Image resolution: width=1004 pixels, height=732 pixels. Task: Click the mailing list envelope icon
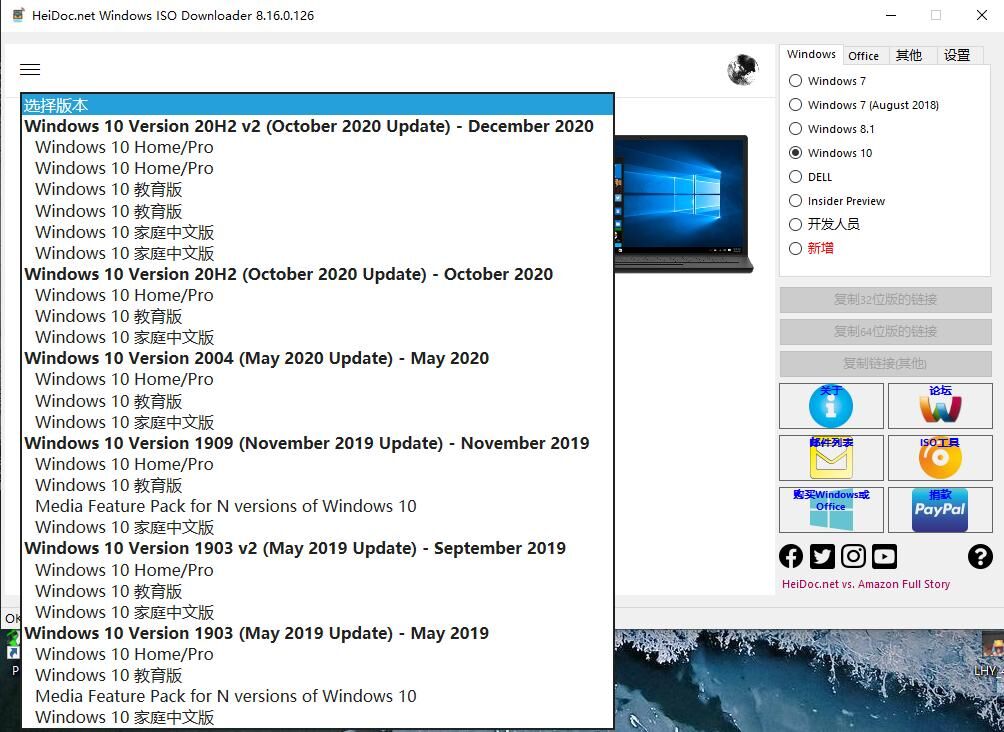point(831,458)
